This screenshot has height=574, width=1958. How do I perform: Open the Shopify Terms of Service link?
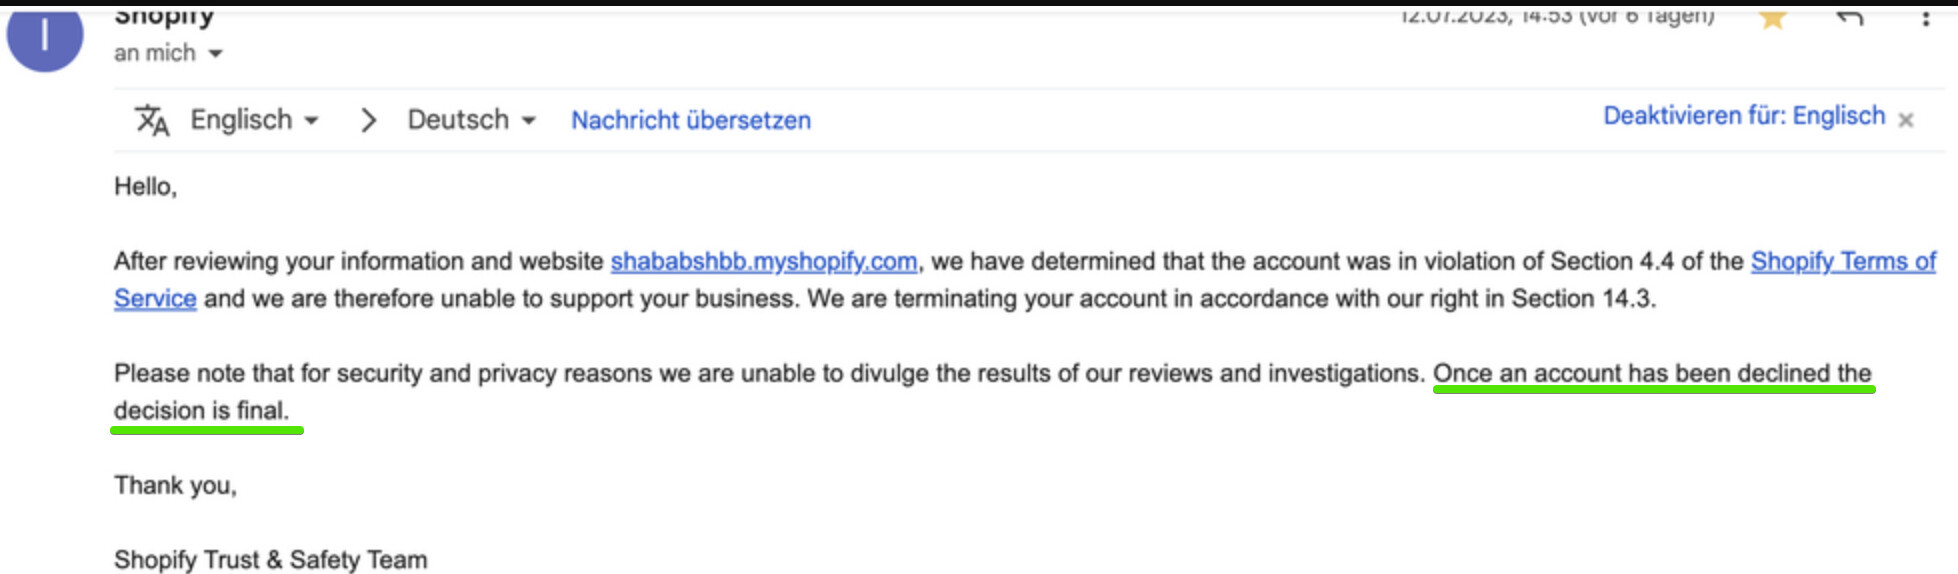1843,261
